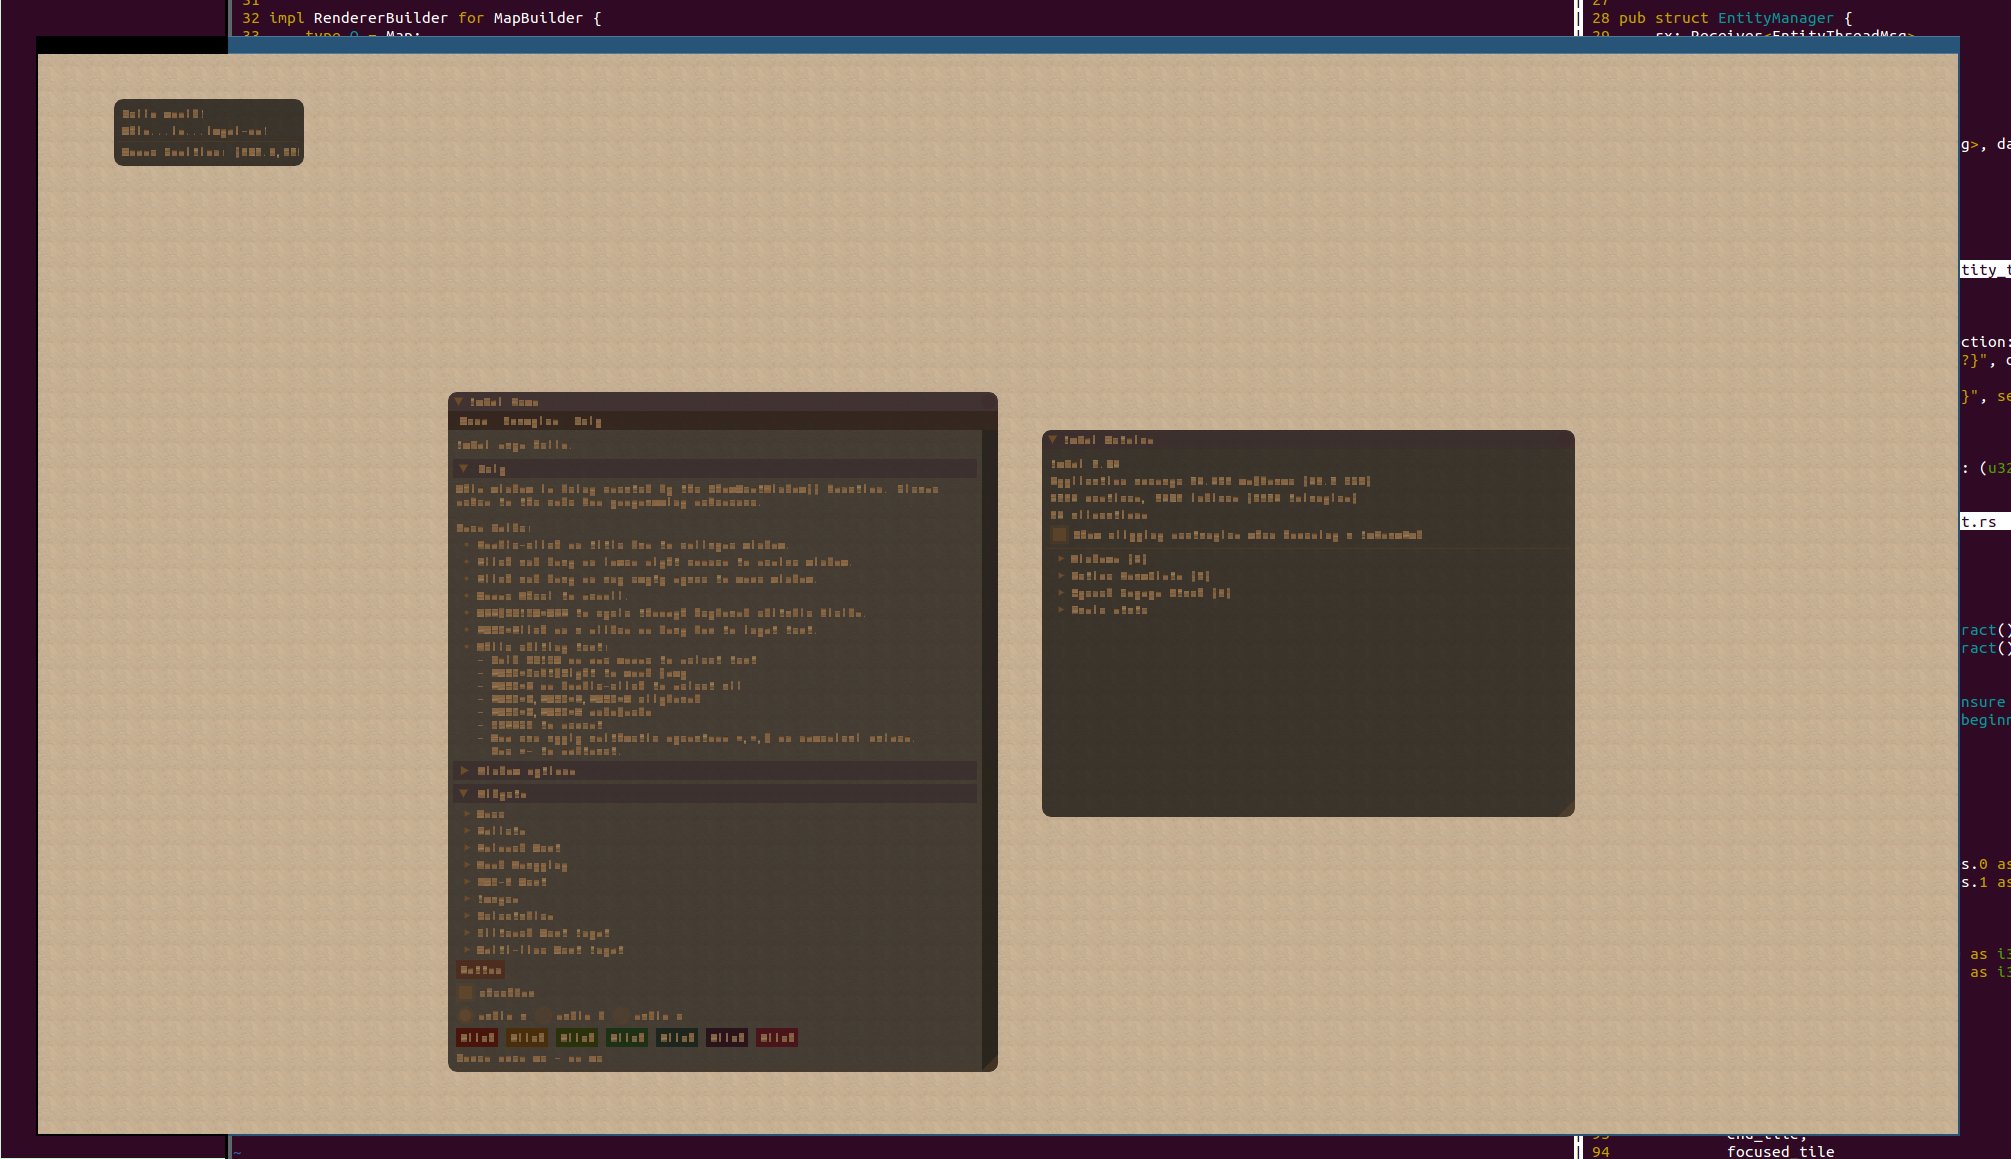Collapse the ImGui Metrics window title arrow
Screen dimensions: 2011x1159
click(x=1053, y=440)
